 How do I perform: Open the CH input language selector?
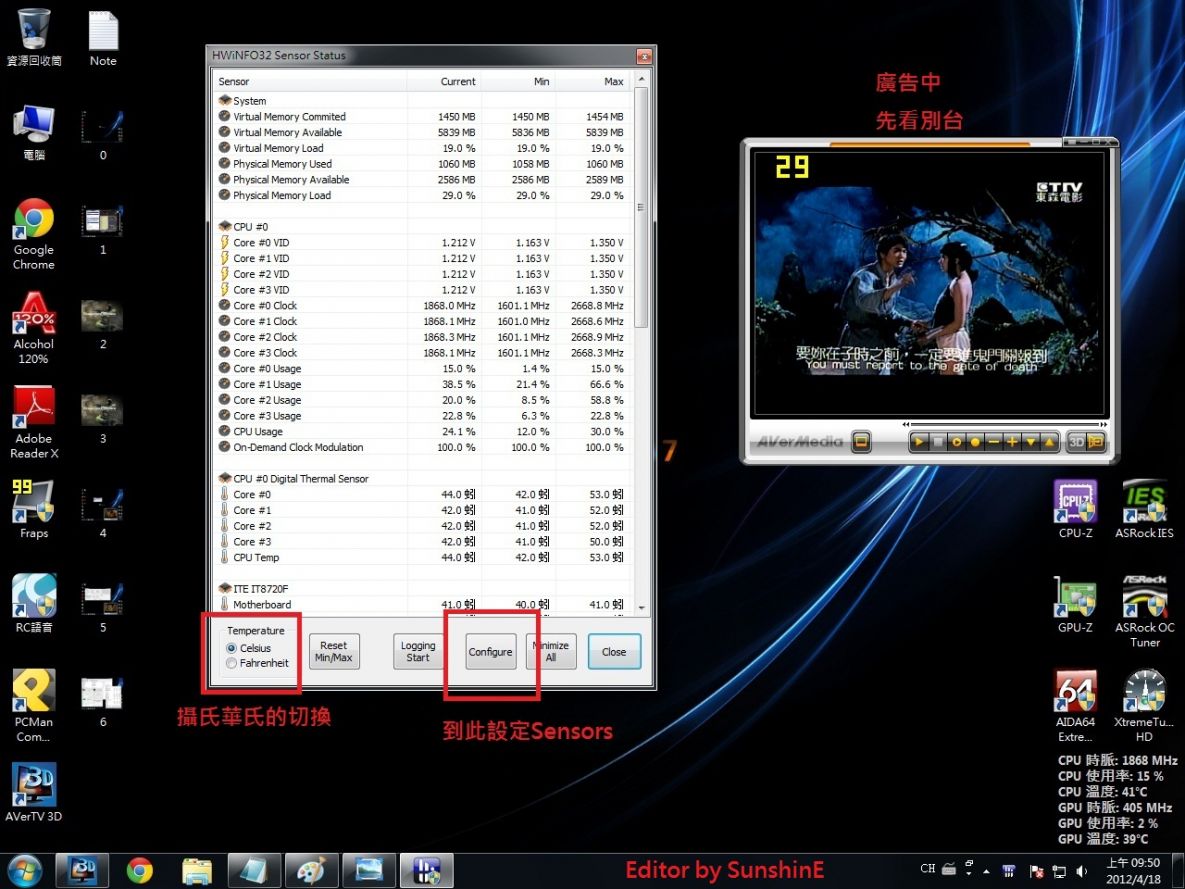927,869
